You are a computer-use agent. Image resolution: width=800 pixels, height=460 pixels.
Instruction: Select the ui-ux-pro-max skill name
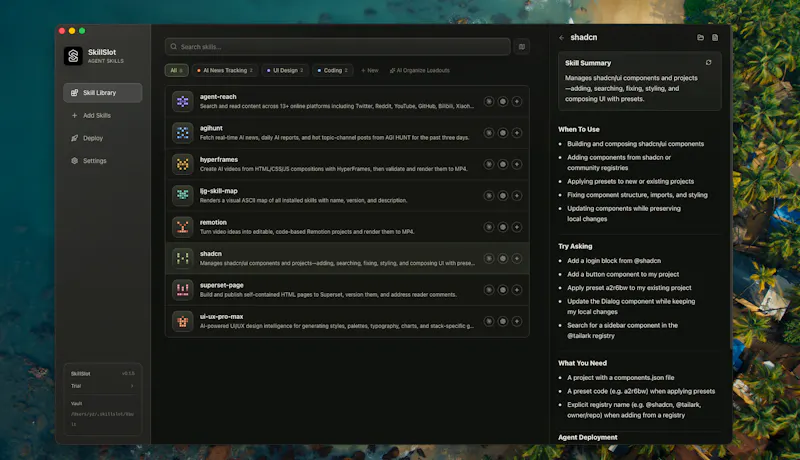click(221, 317)
